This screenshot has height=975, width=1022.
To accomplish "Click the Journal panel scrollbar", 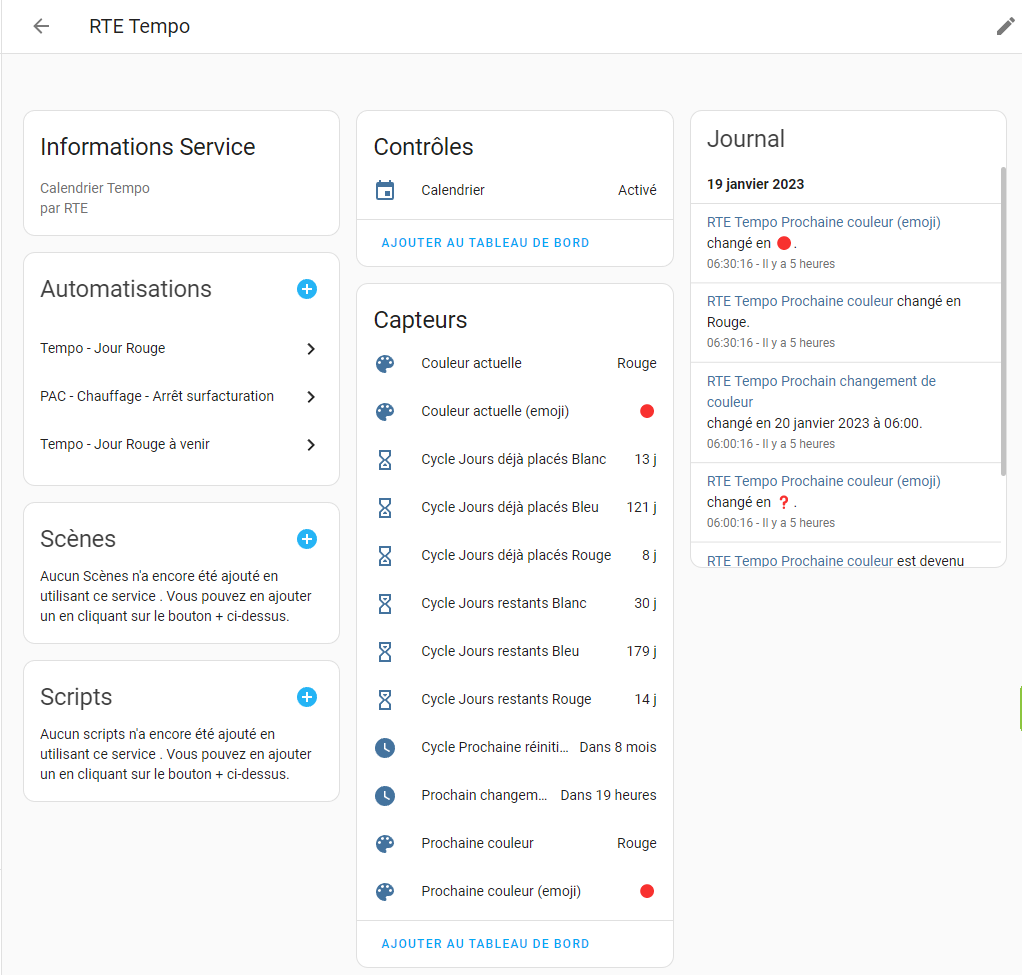I will tap(1003, 321).
